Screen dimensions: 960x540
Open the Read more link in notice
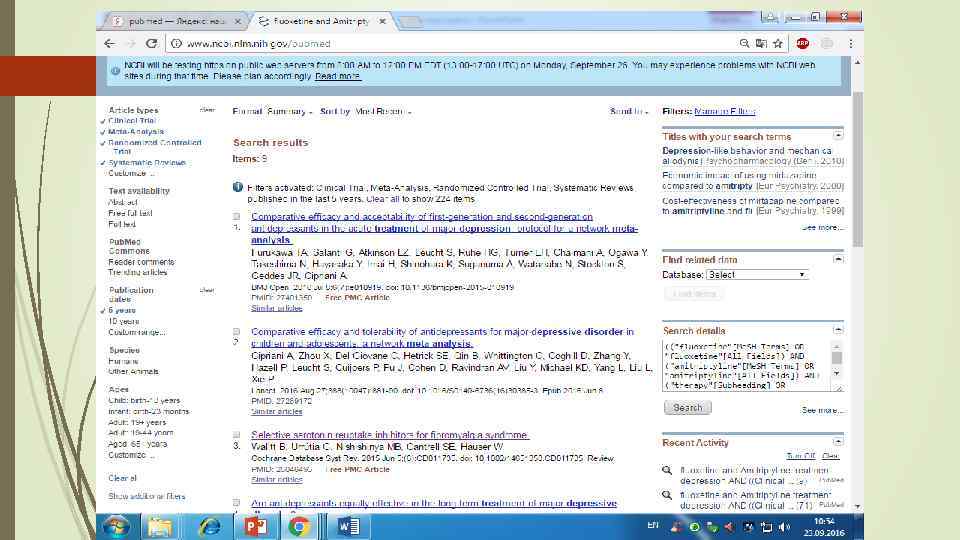coord(337,76)
